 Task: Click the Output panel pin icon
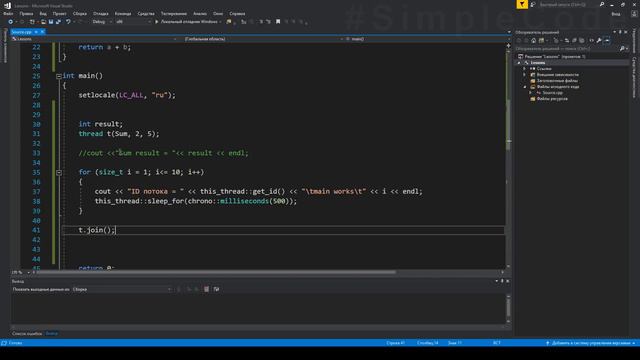click(x=502, y=281)
